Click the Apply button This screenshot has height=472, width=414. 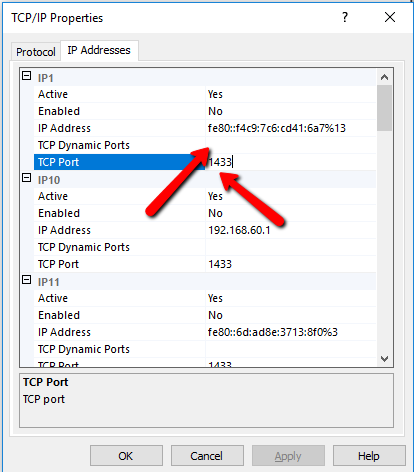coord(288,456)
